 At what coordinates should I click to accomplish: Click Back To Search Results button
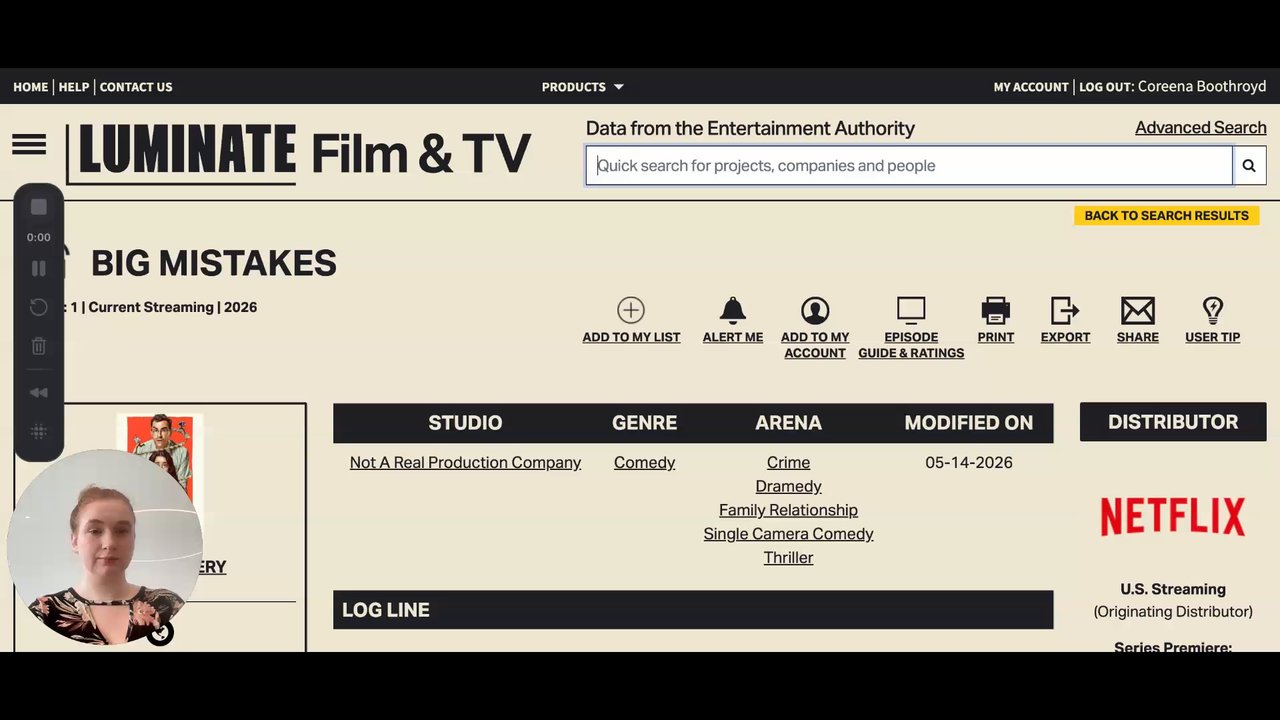(x=1167, y=215)
